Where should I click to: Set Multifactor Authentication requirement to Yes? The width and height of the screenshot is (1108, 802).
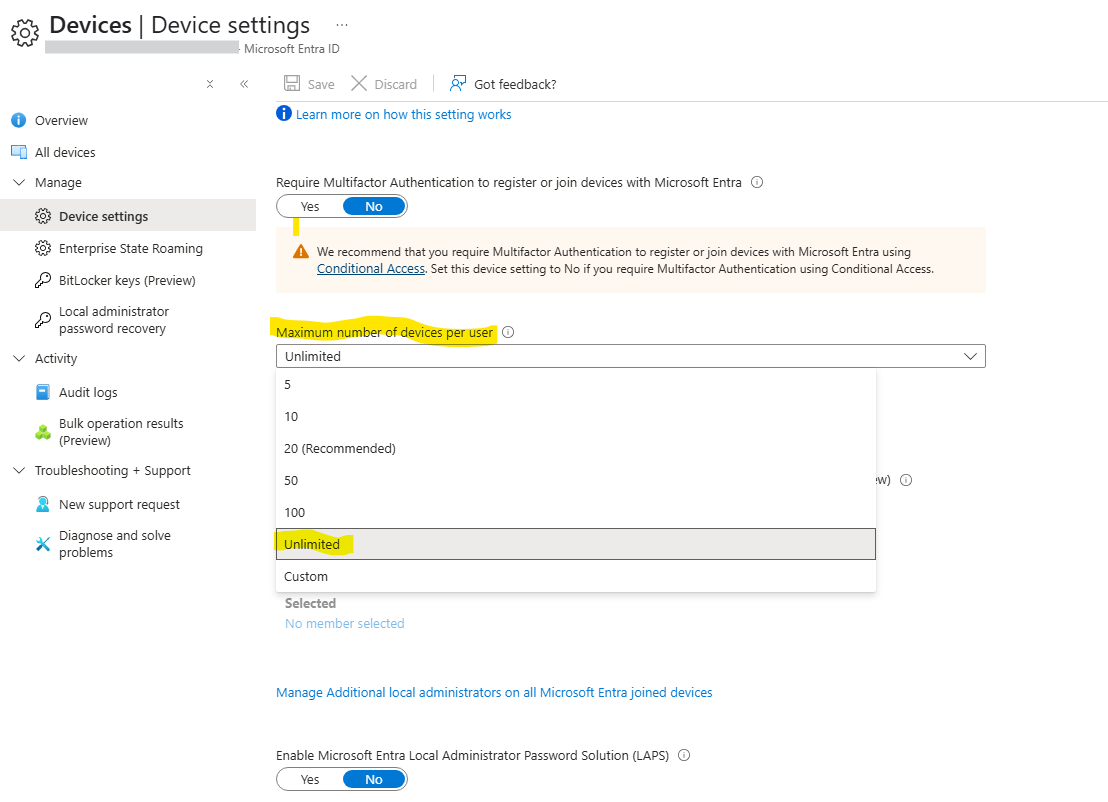point(310,206)
